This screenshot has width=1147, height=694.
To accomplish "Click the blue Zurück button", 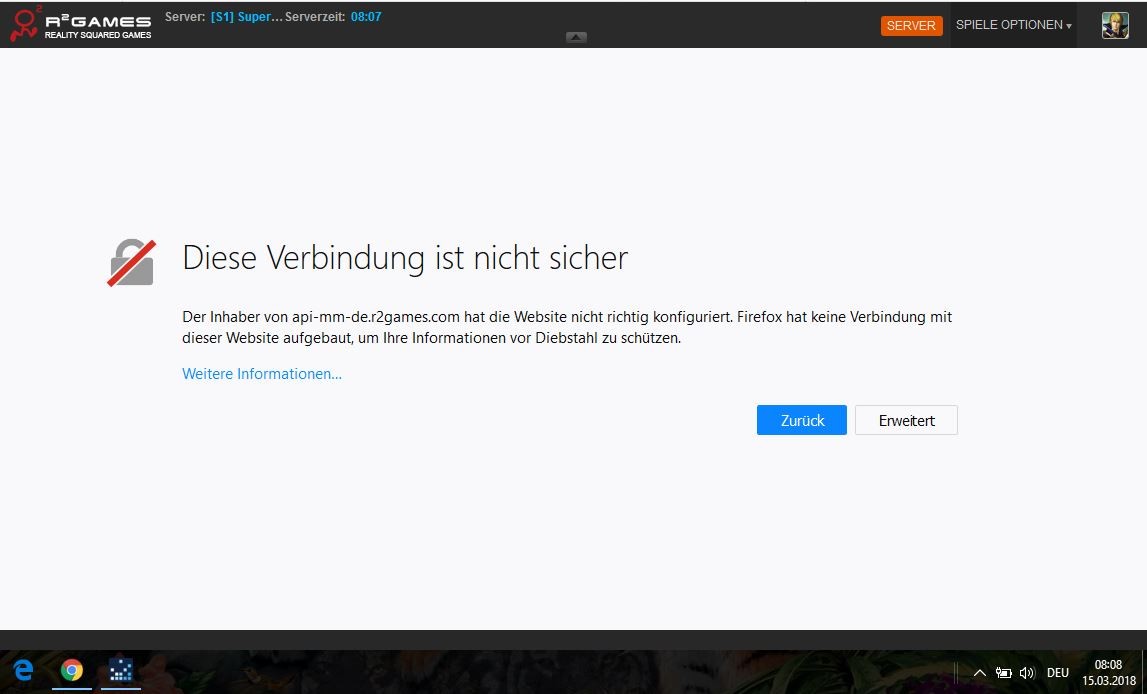I will pos(801,420).
